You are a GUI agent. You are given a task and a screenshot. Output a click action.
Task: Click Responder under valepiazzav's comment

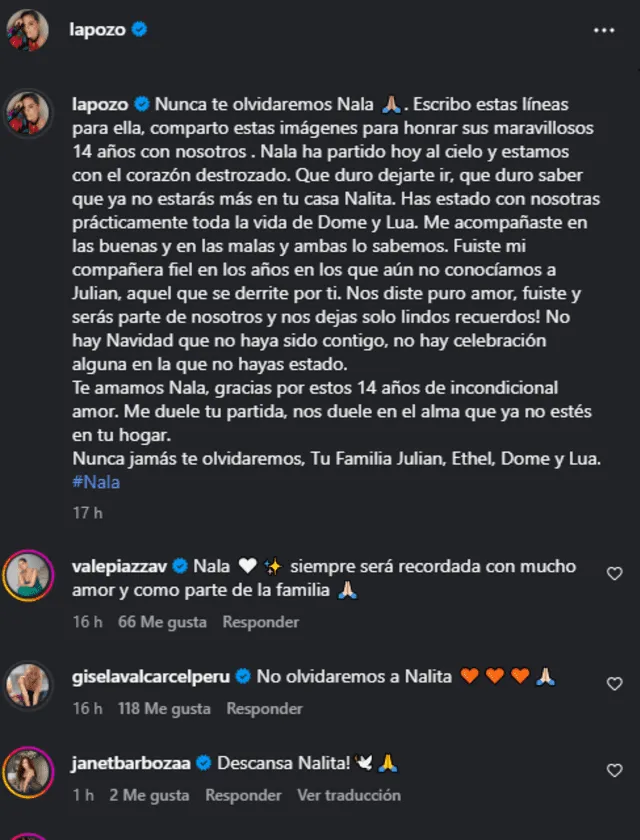[260, 622]
